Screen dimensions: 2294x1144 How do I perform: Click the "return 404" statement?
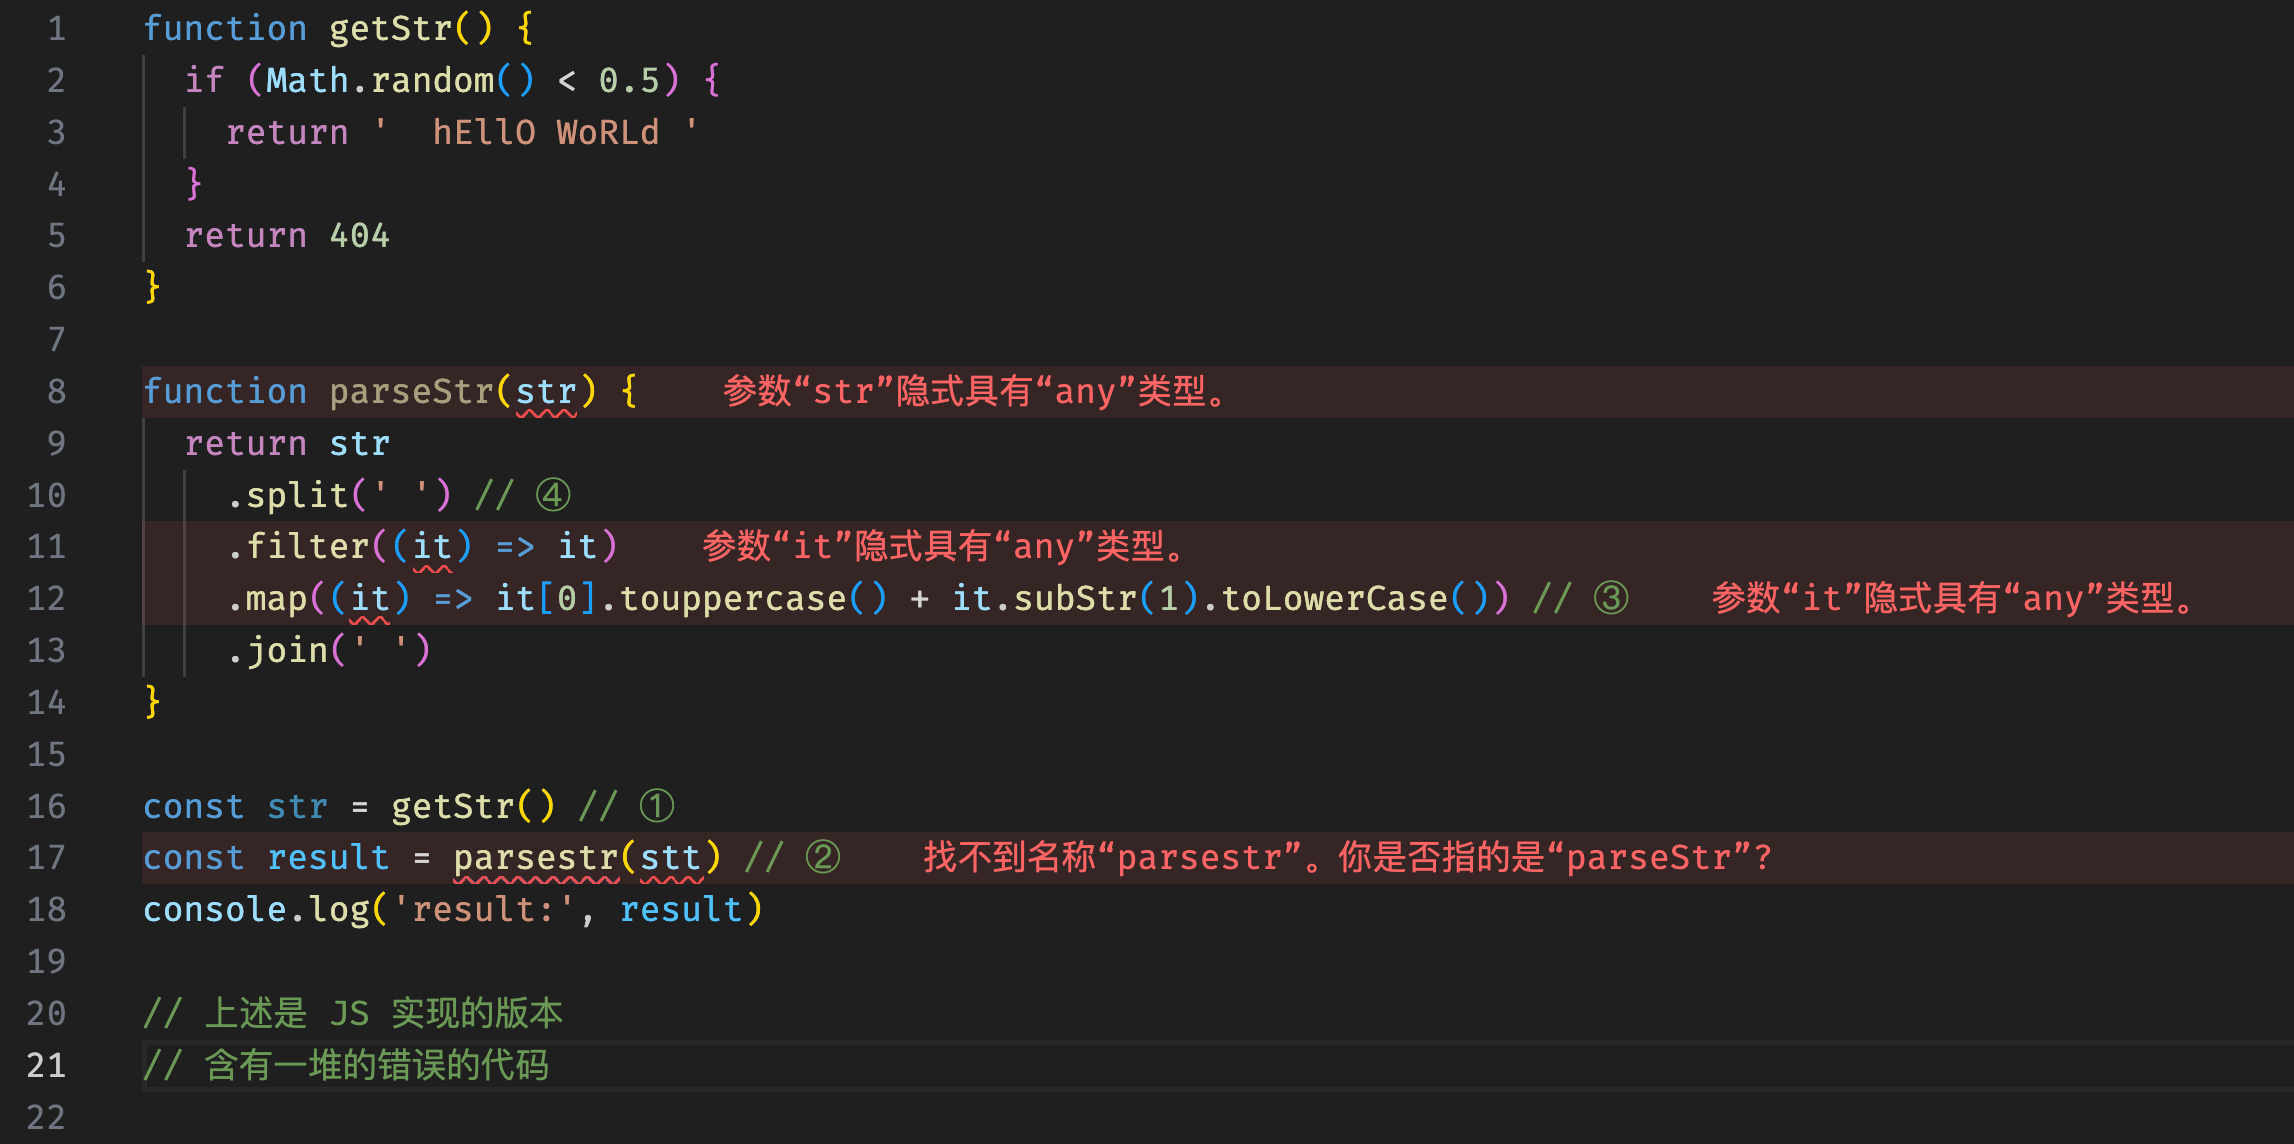coord(286,234)
